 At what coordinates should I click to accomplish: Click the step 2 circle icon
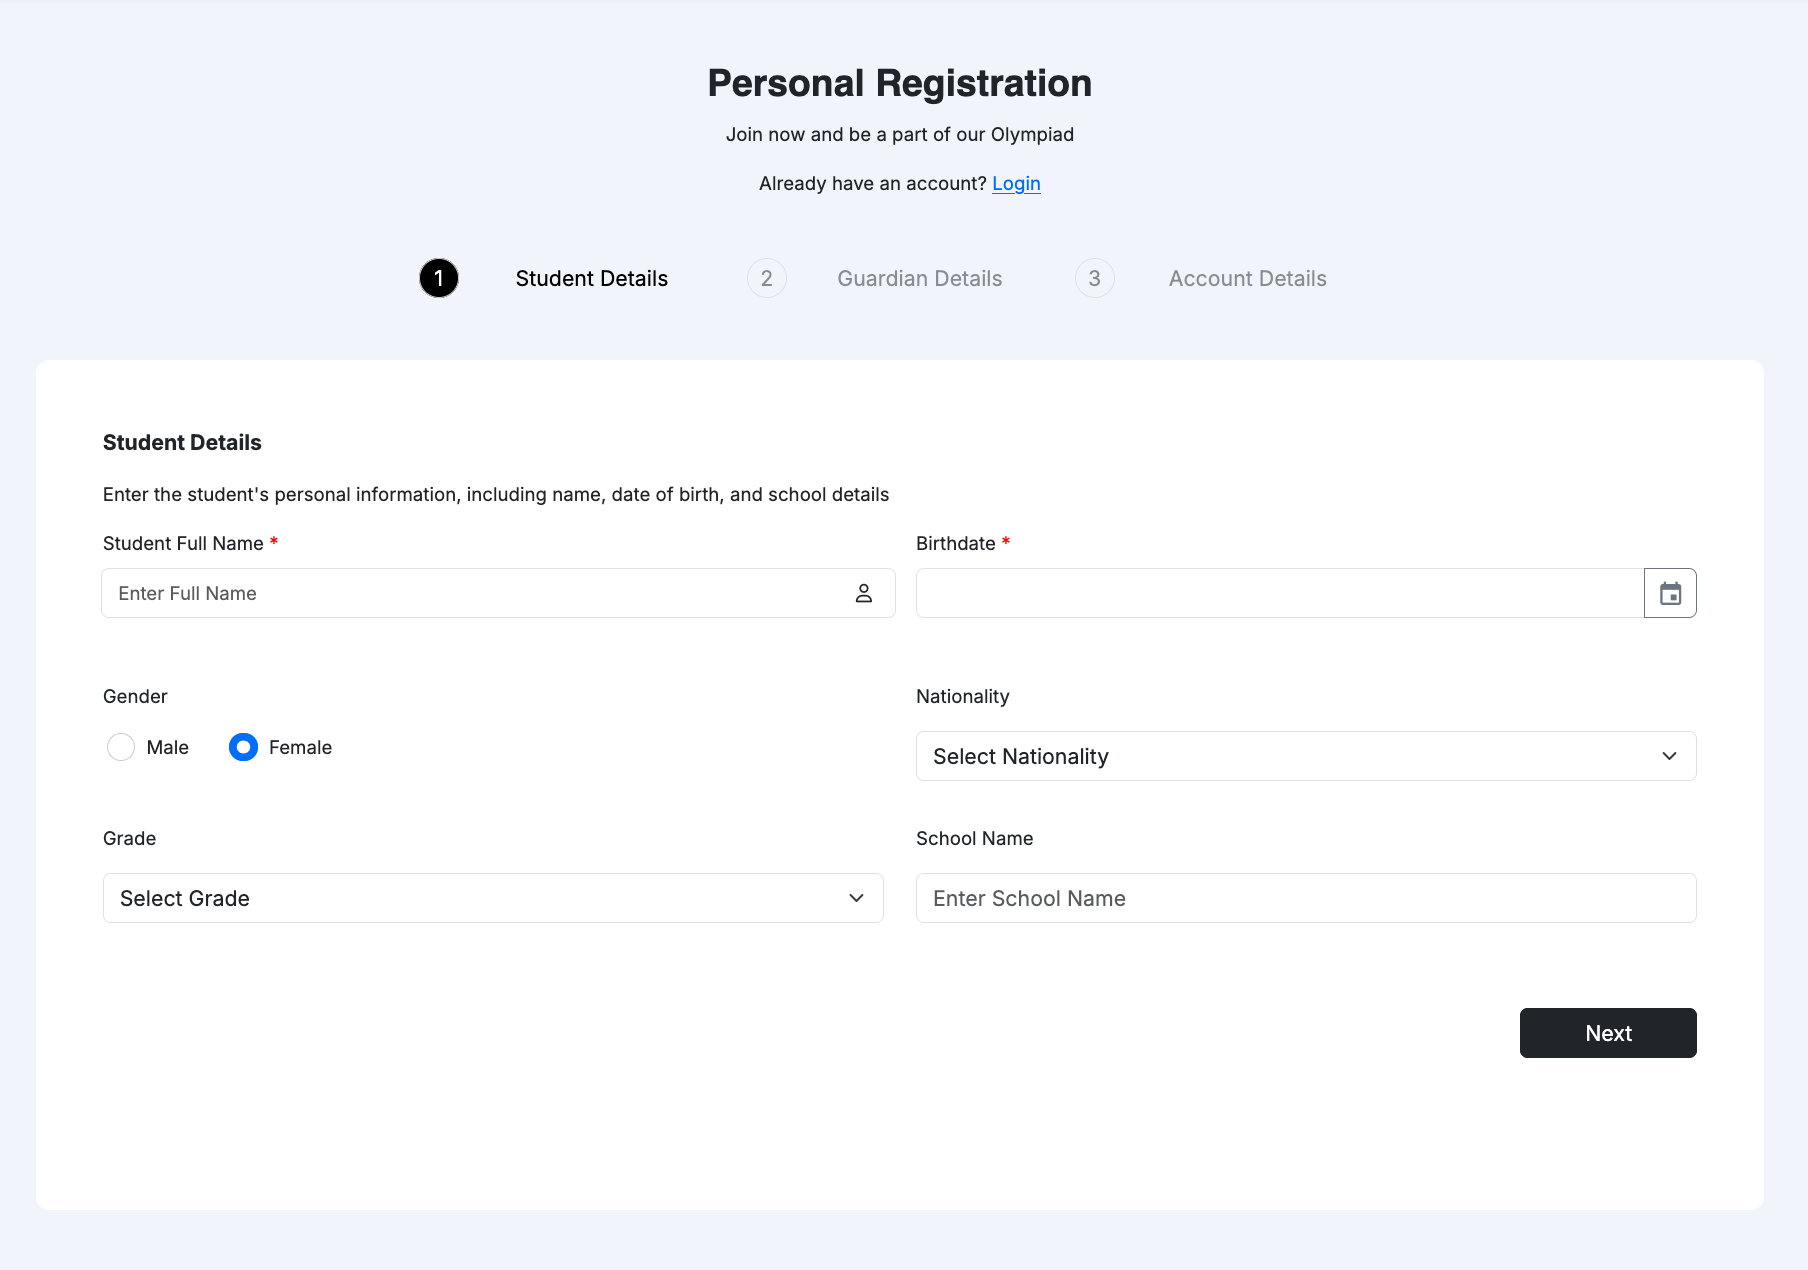pos(767,278)
